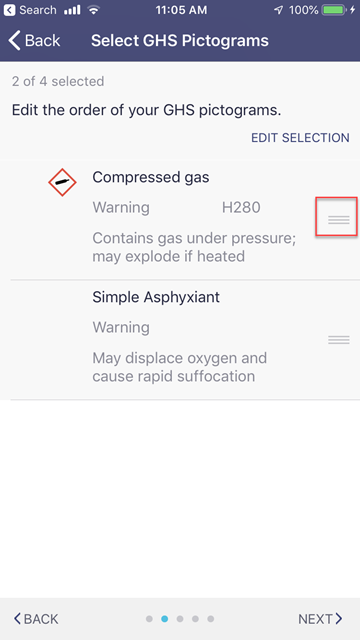Select the first page indicator dot
This screenshot has width=360, height=640.
coord(149,619)
